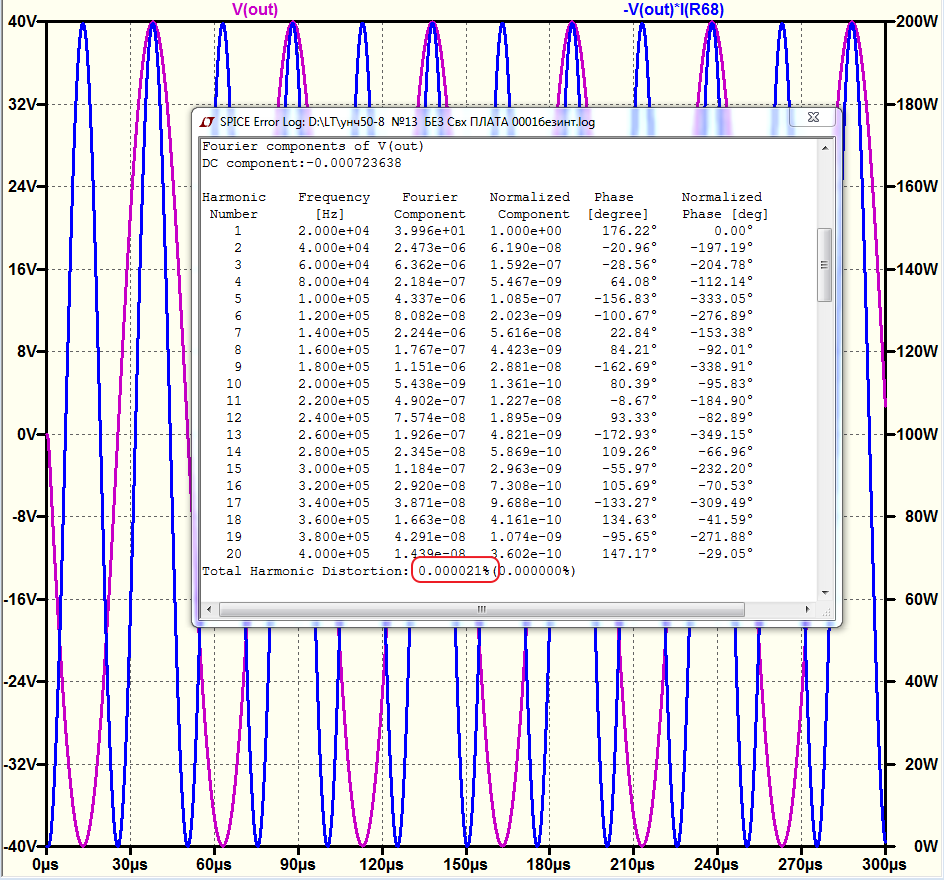Image resolution: width=944 pixels, height=880 pixels.
Task: Click the 40V label on left axis
Action: 21,22
